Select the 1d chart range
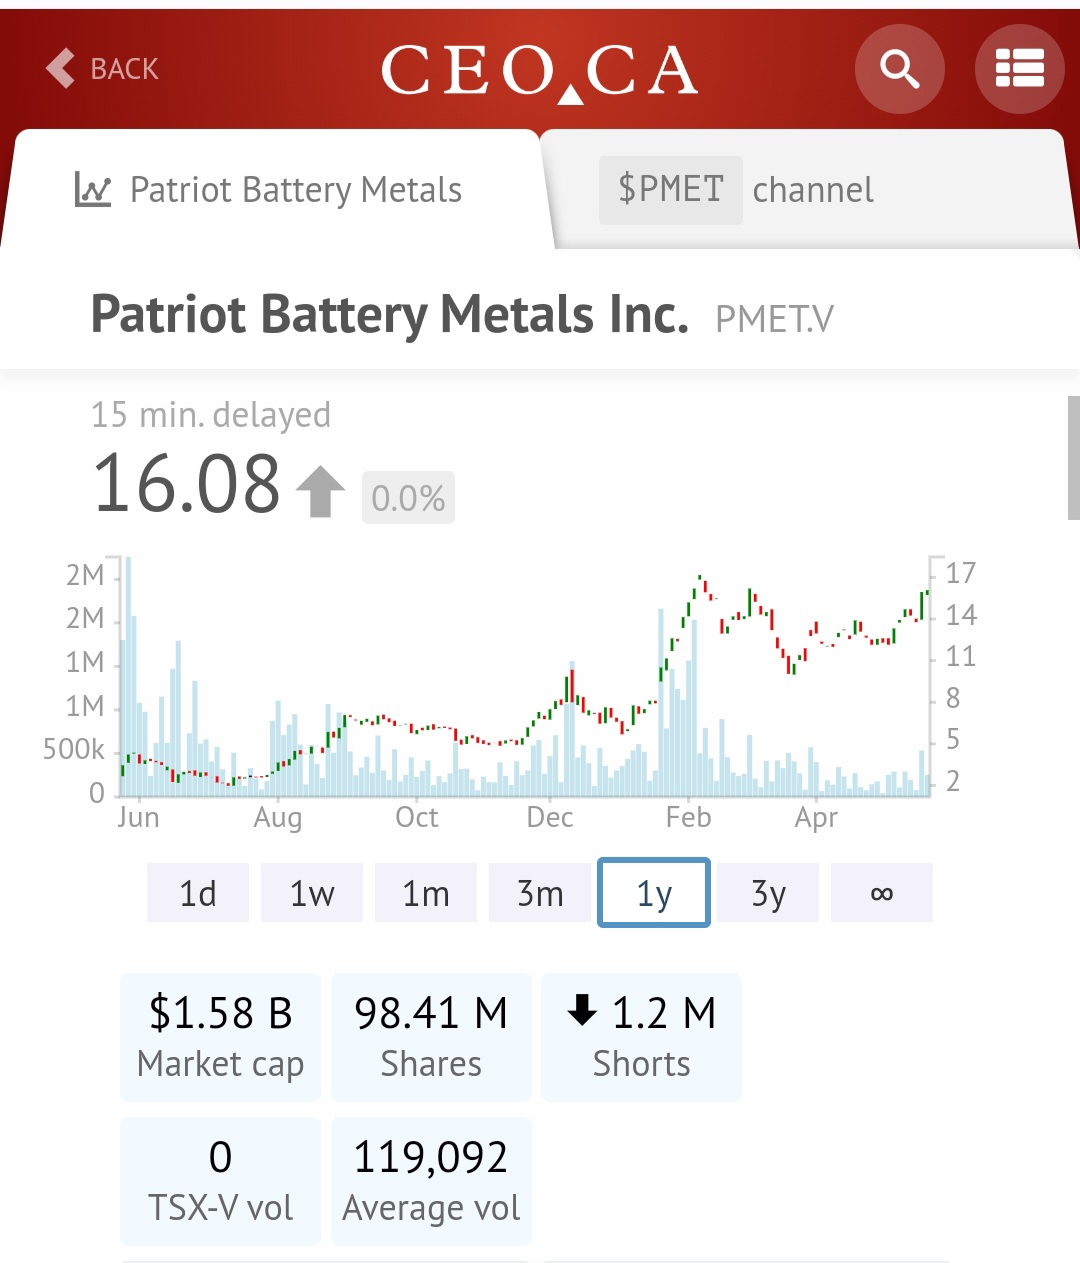 point(198,892)
